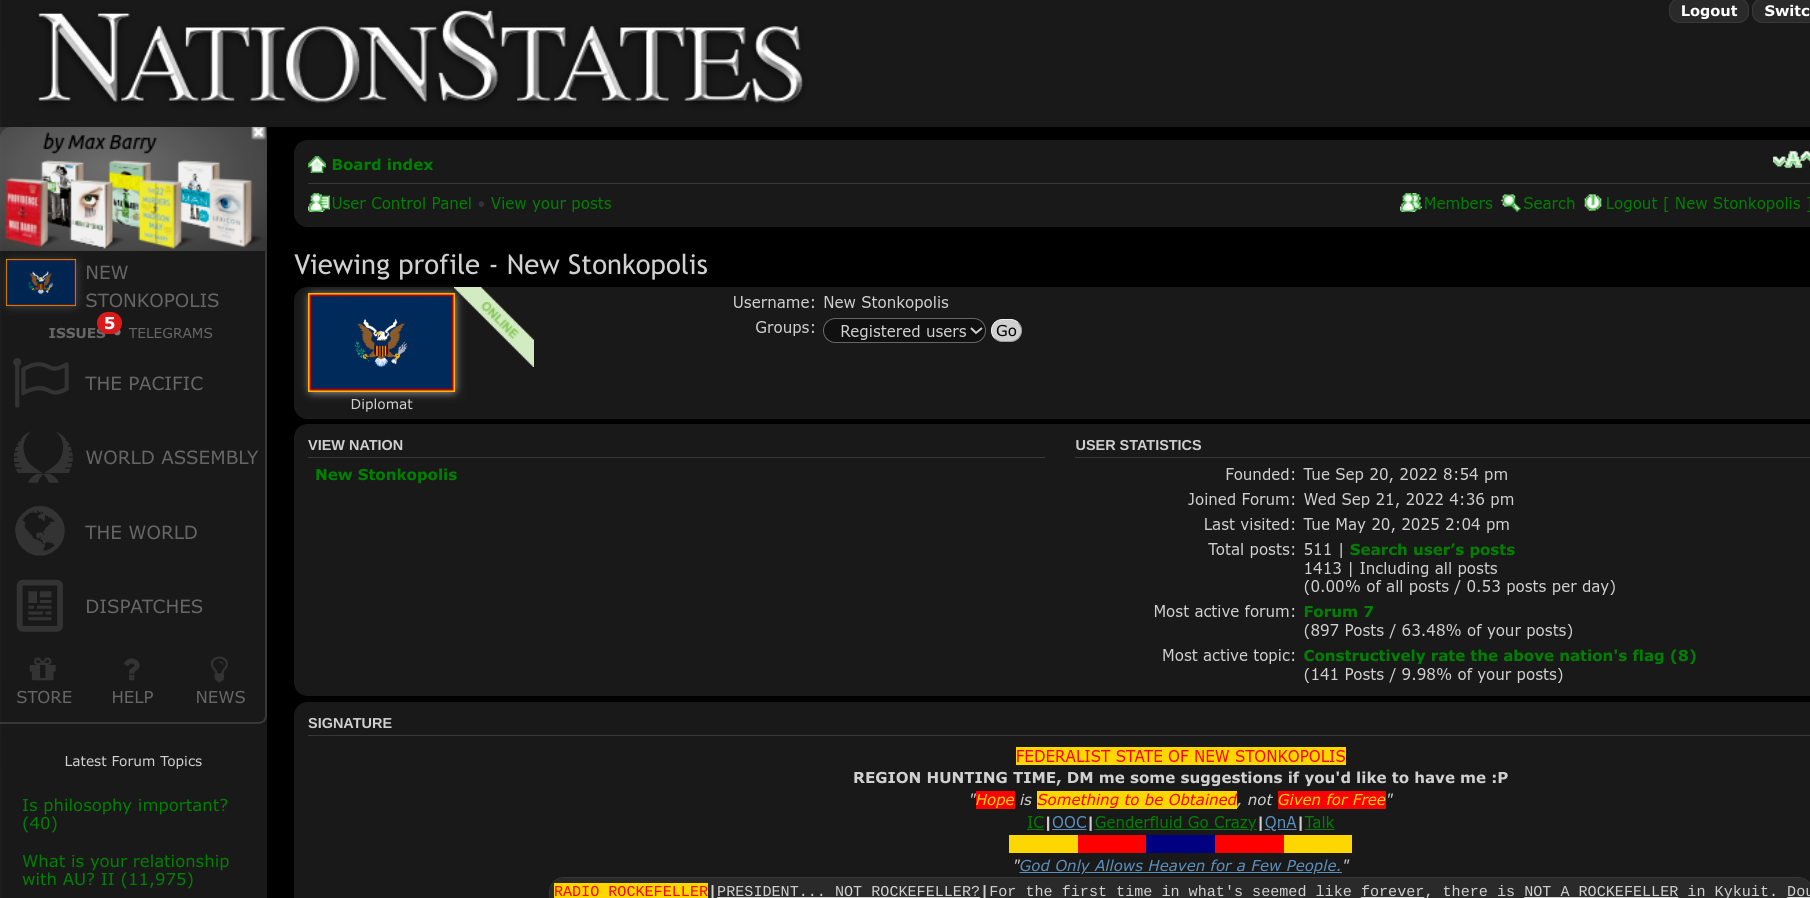1810x898 pixels.
Task: Click View your posts link
Action: coord(551,203)
